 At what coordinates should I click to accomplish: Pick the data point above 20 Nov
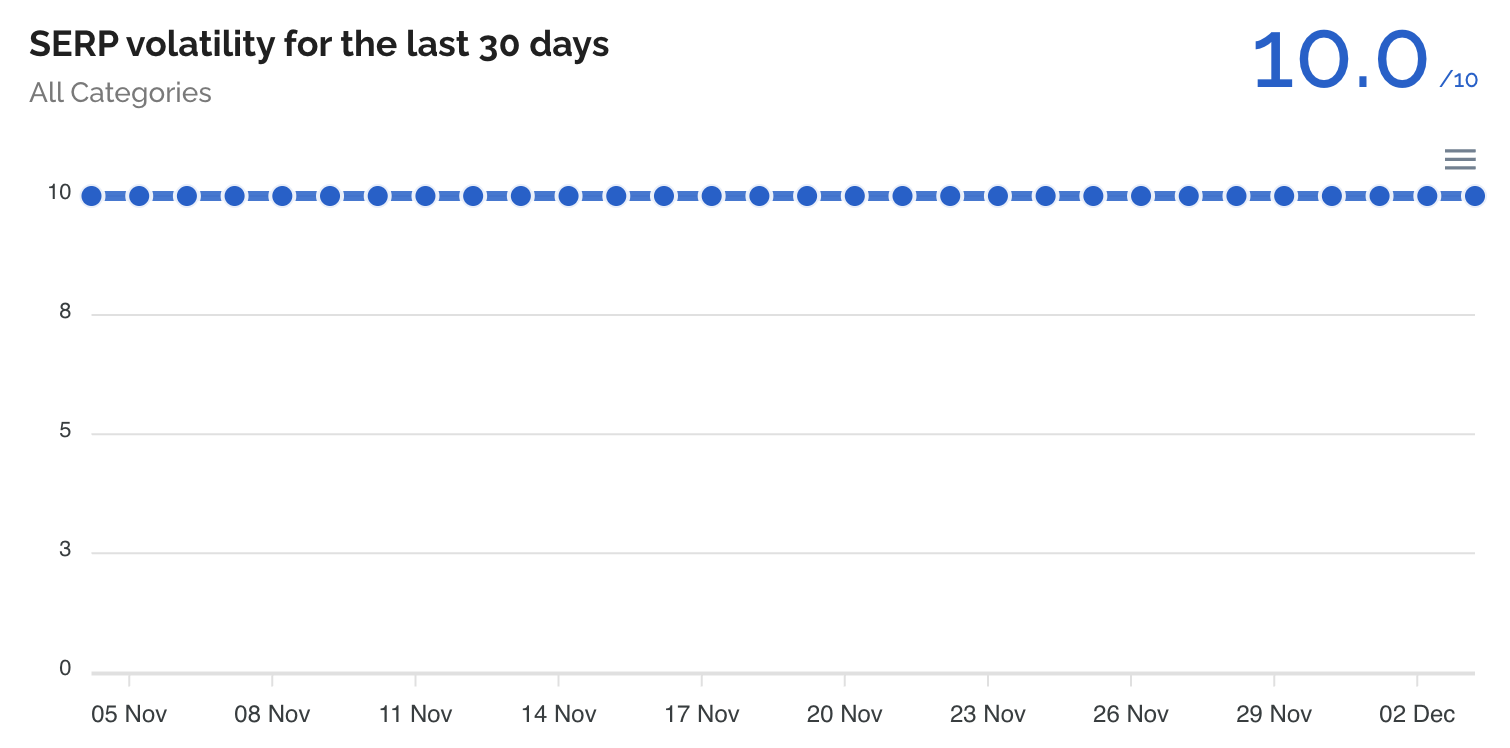(854, 196)
